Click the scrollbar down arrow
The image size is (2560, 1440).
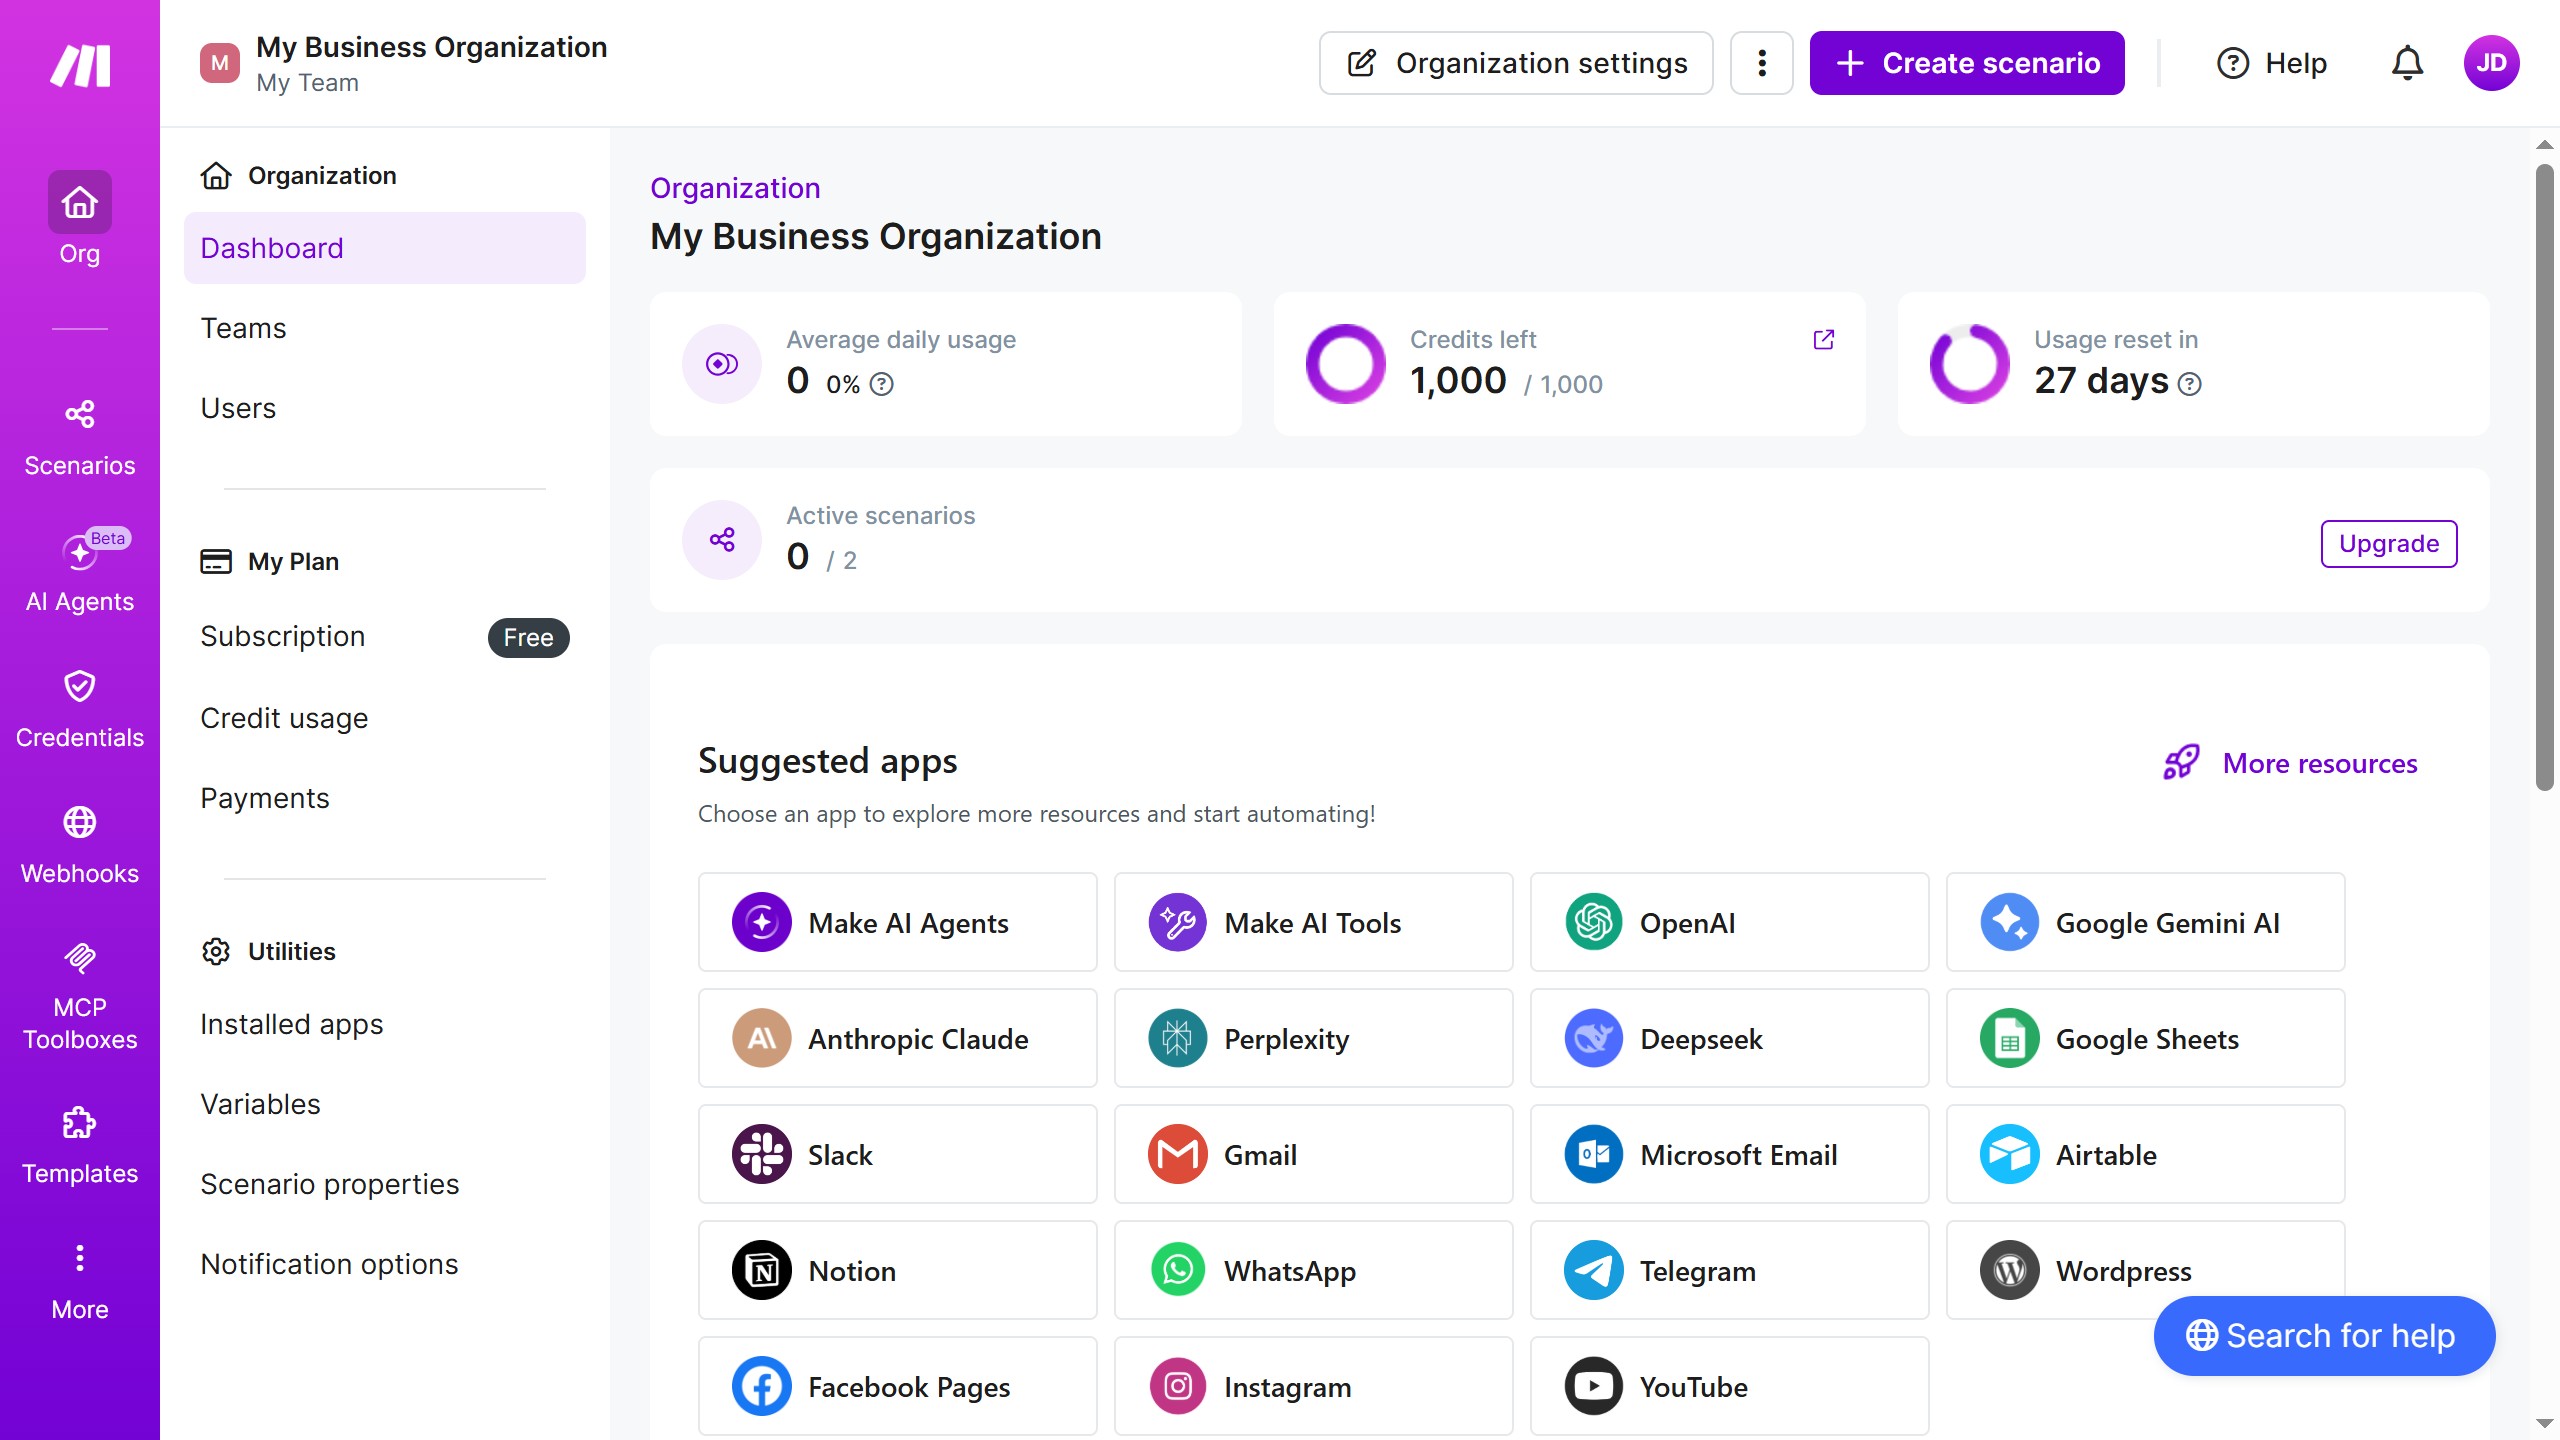[2545, 1423]
